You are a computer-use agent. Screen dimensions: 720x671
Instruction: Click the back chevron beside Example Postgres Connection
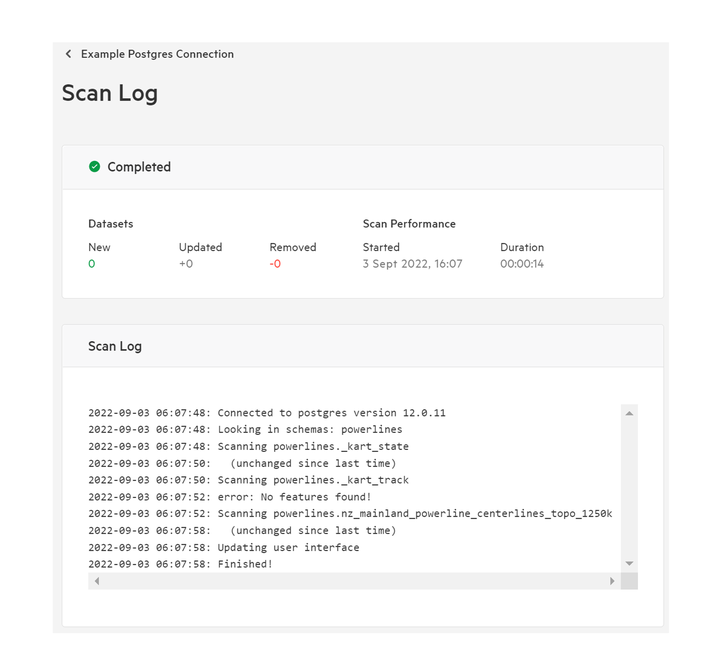[x=68, y=54]
